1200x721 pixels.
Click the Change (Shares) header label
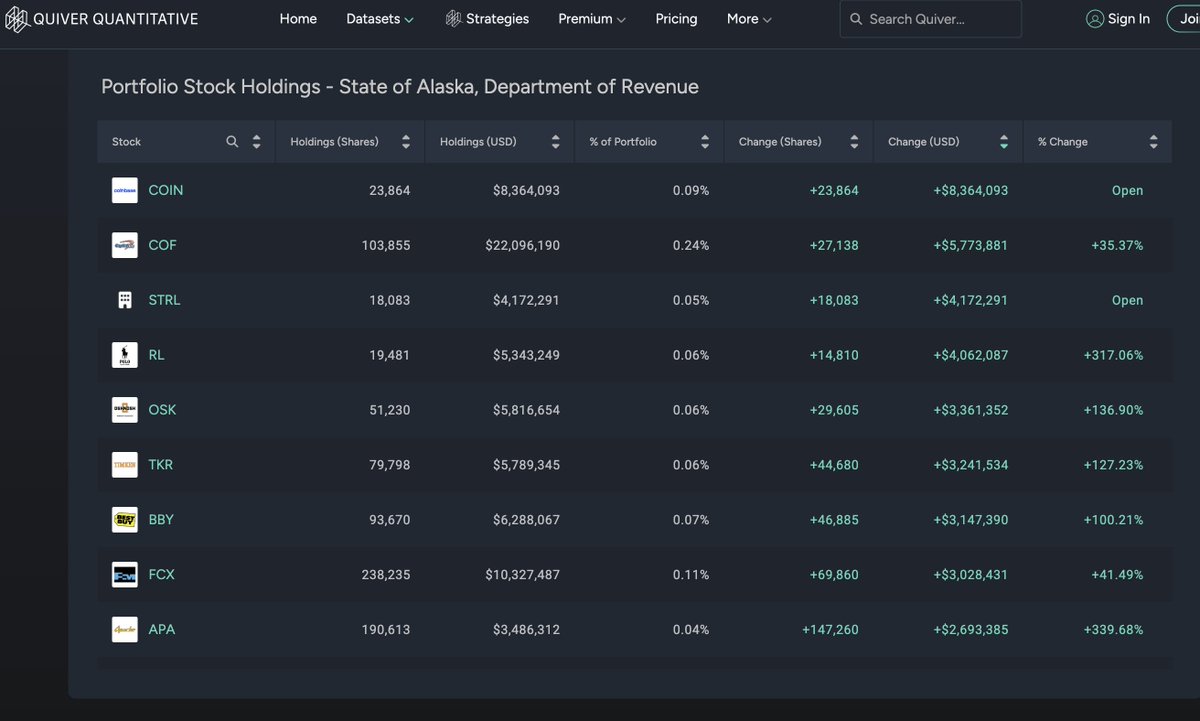pyautogui.click(x=780, y=142)
